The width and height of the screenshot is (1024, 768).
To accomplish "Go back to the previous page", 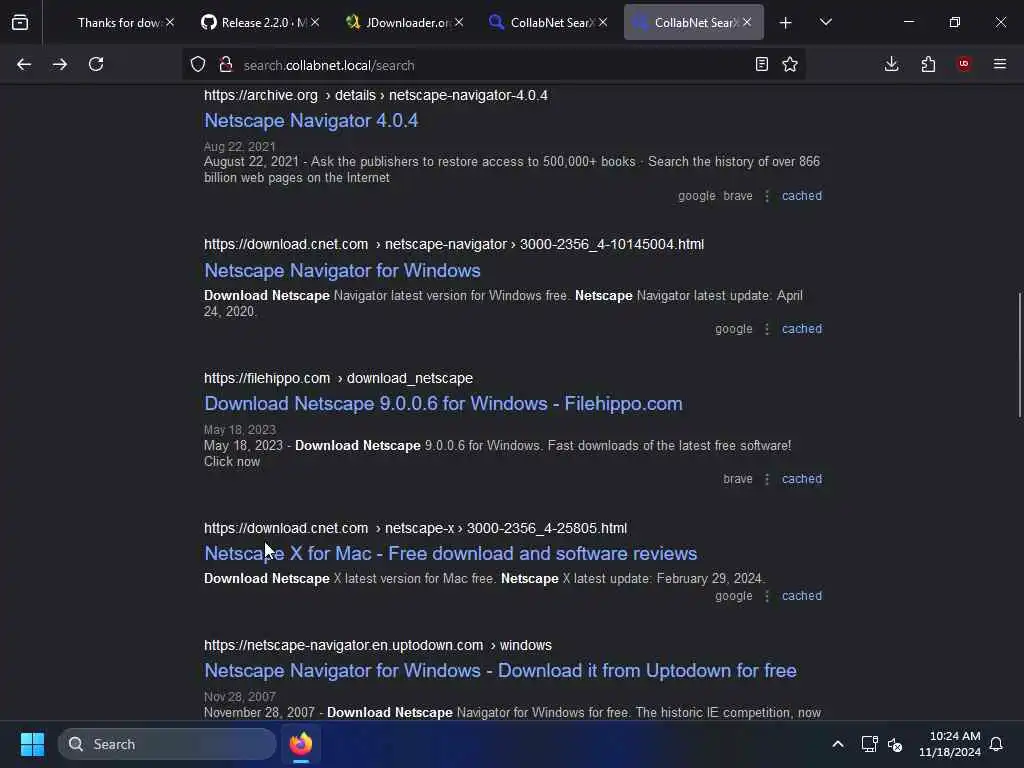I will [24, 64].
